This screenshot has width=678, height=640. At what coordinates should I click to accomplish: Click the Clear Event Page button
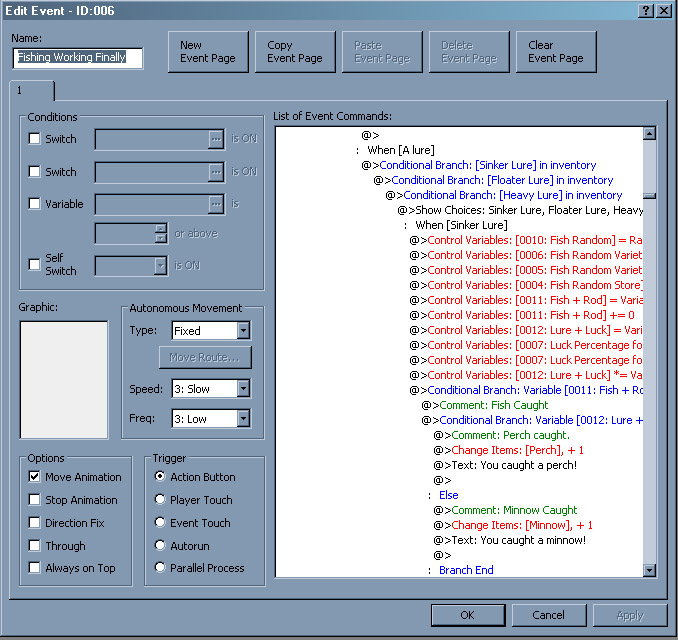556,52
